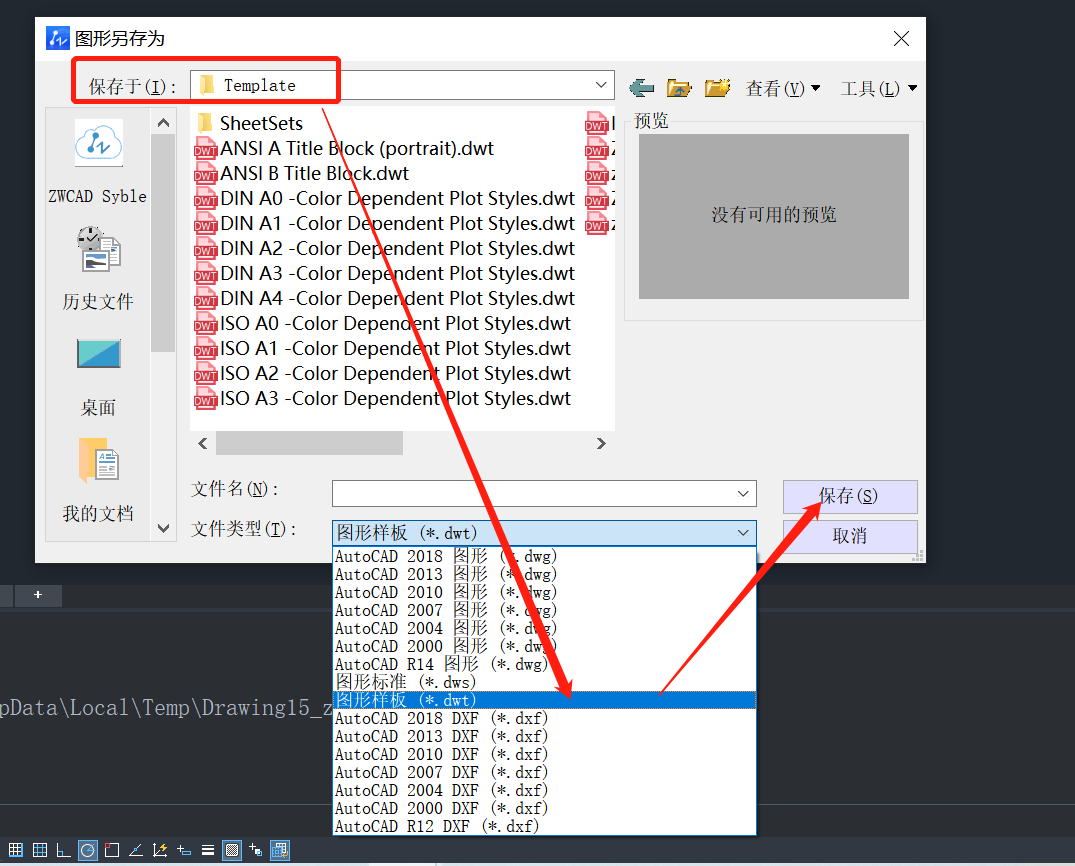This screenshot has width=1075, height=866.
Task: Toggle dynamic input icon
Action: [x=184, y=850]
